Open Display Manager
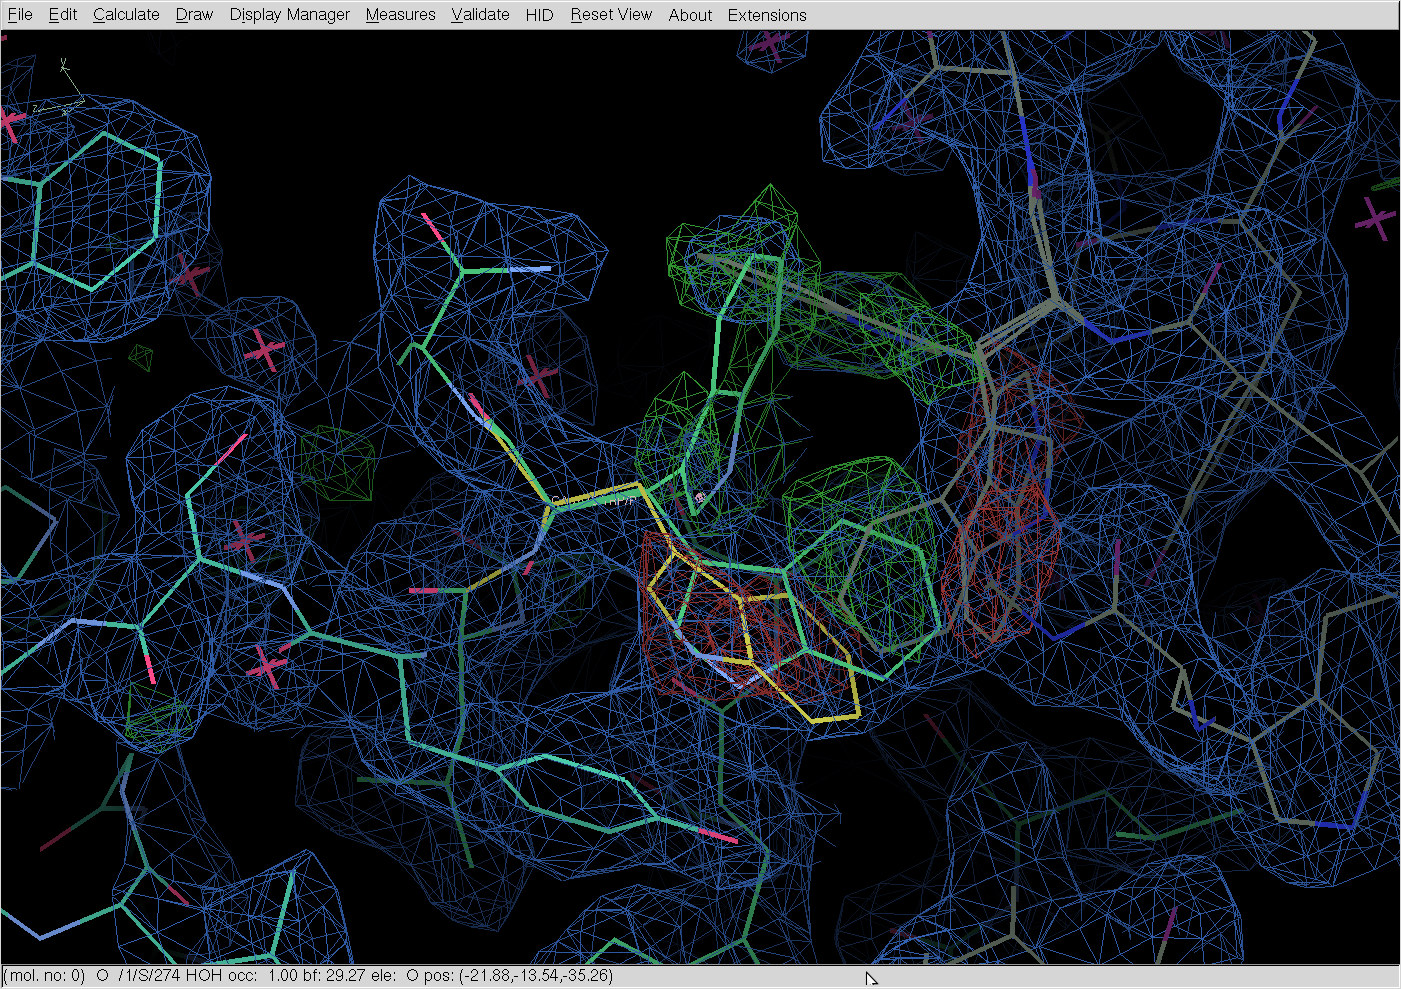This screenshot has width=1401, height=989. pyautogui.click(x=289, y=15)
